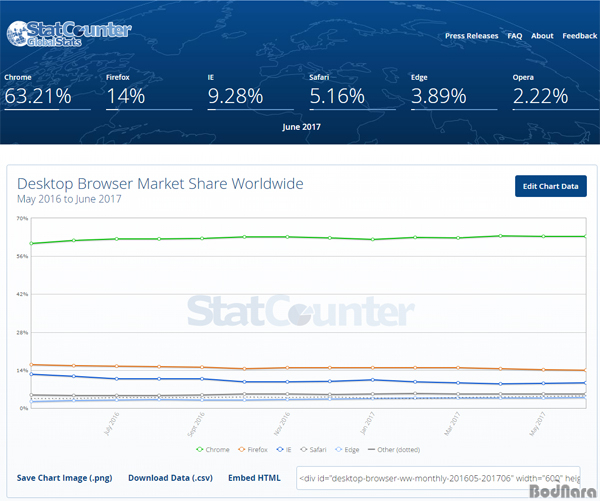Viewport: 600px width, 501px height.
Task: Toggle Safari legend marker
Action: (x=304, y=449)
